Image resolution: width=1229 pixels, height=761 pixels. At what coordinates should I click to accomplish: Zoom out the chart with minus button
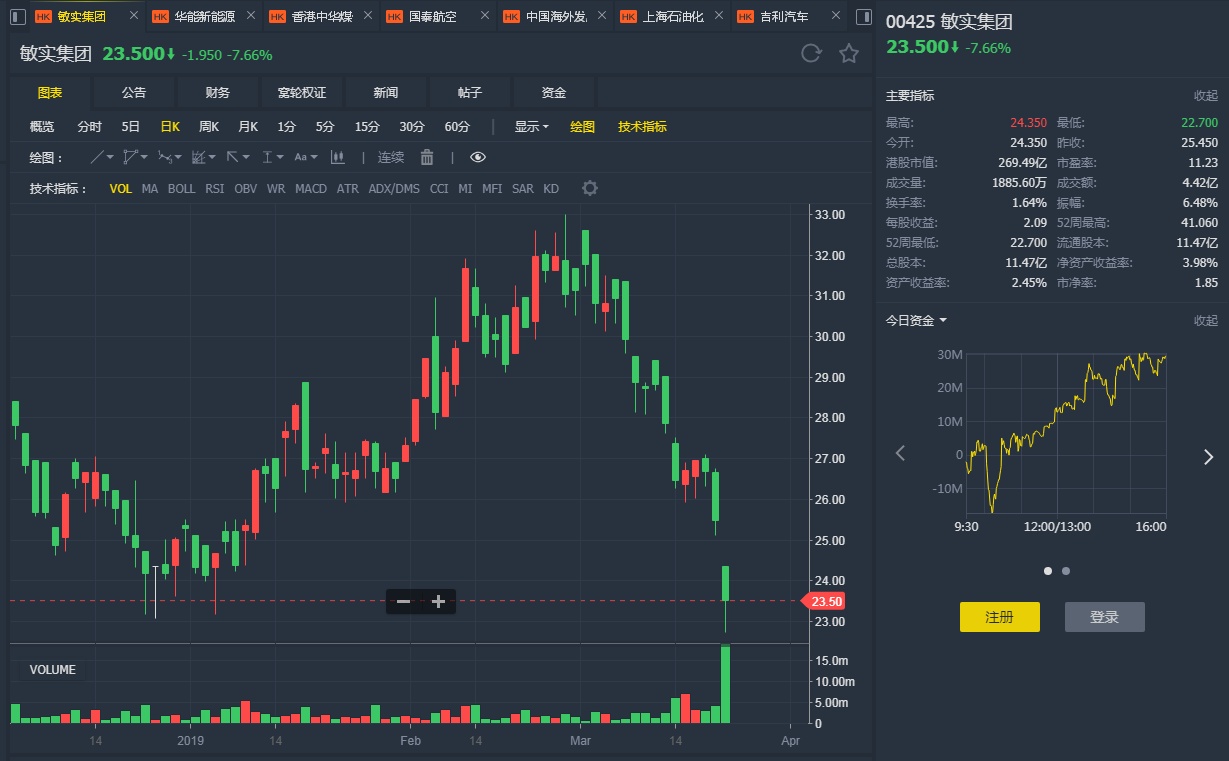(403, 601)
